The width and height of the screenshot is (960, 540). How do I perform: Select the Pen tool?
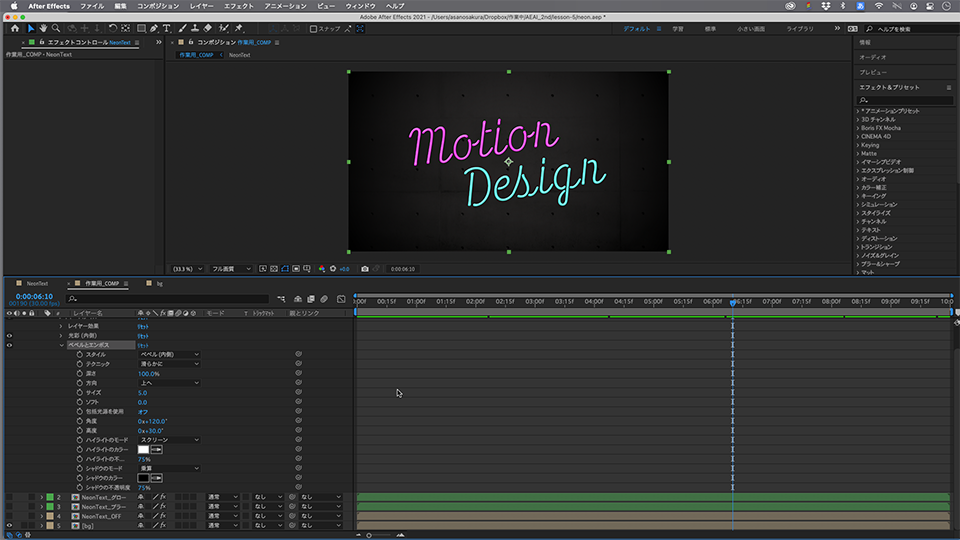tap(154, 28)
